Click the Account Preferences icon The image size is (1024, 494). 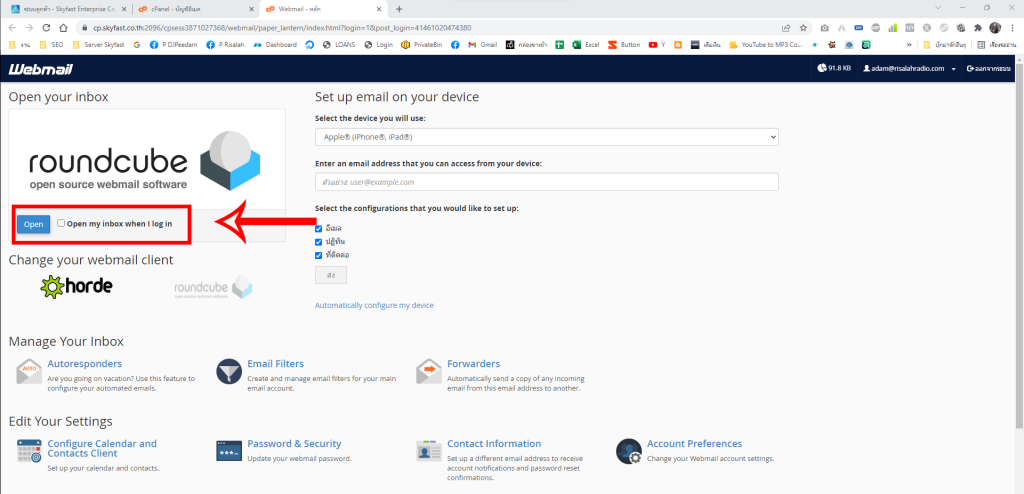(628, 451)
